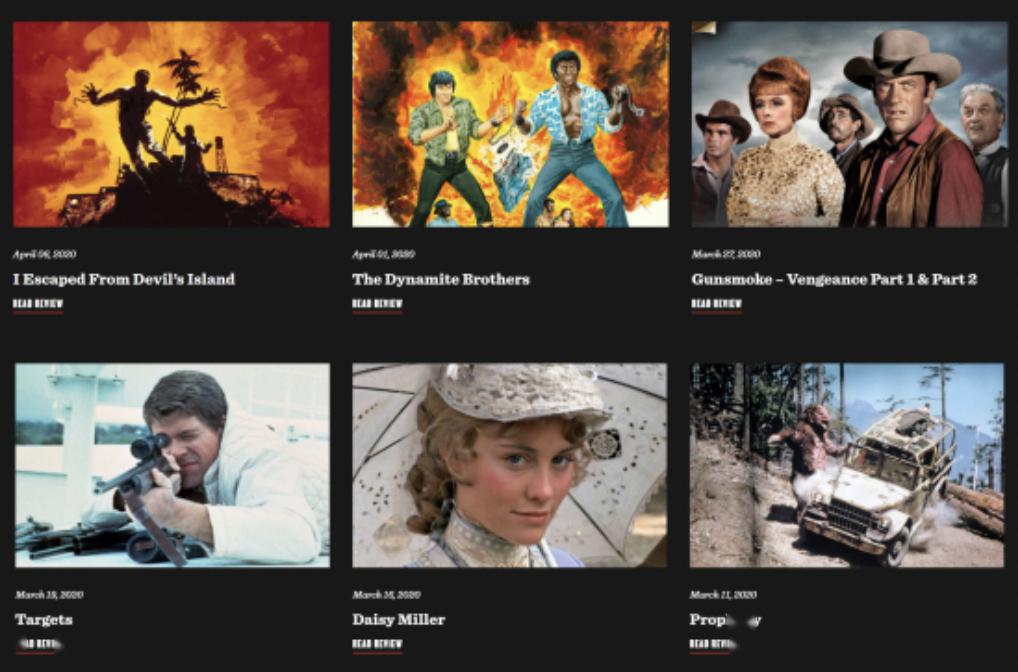The height and width of the screenshot is (672, 1018).
Task: Open the Gunsmoke cast photo thumbnail
Action: 850,124
